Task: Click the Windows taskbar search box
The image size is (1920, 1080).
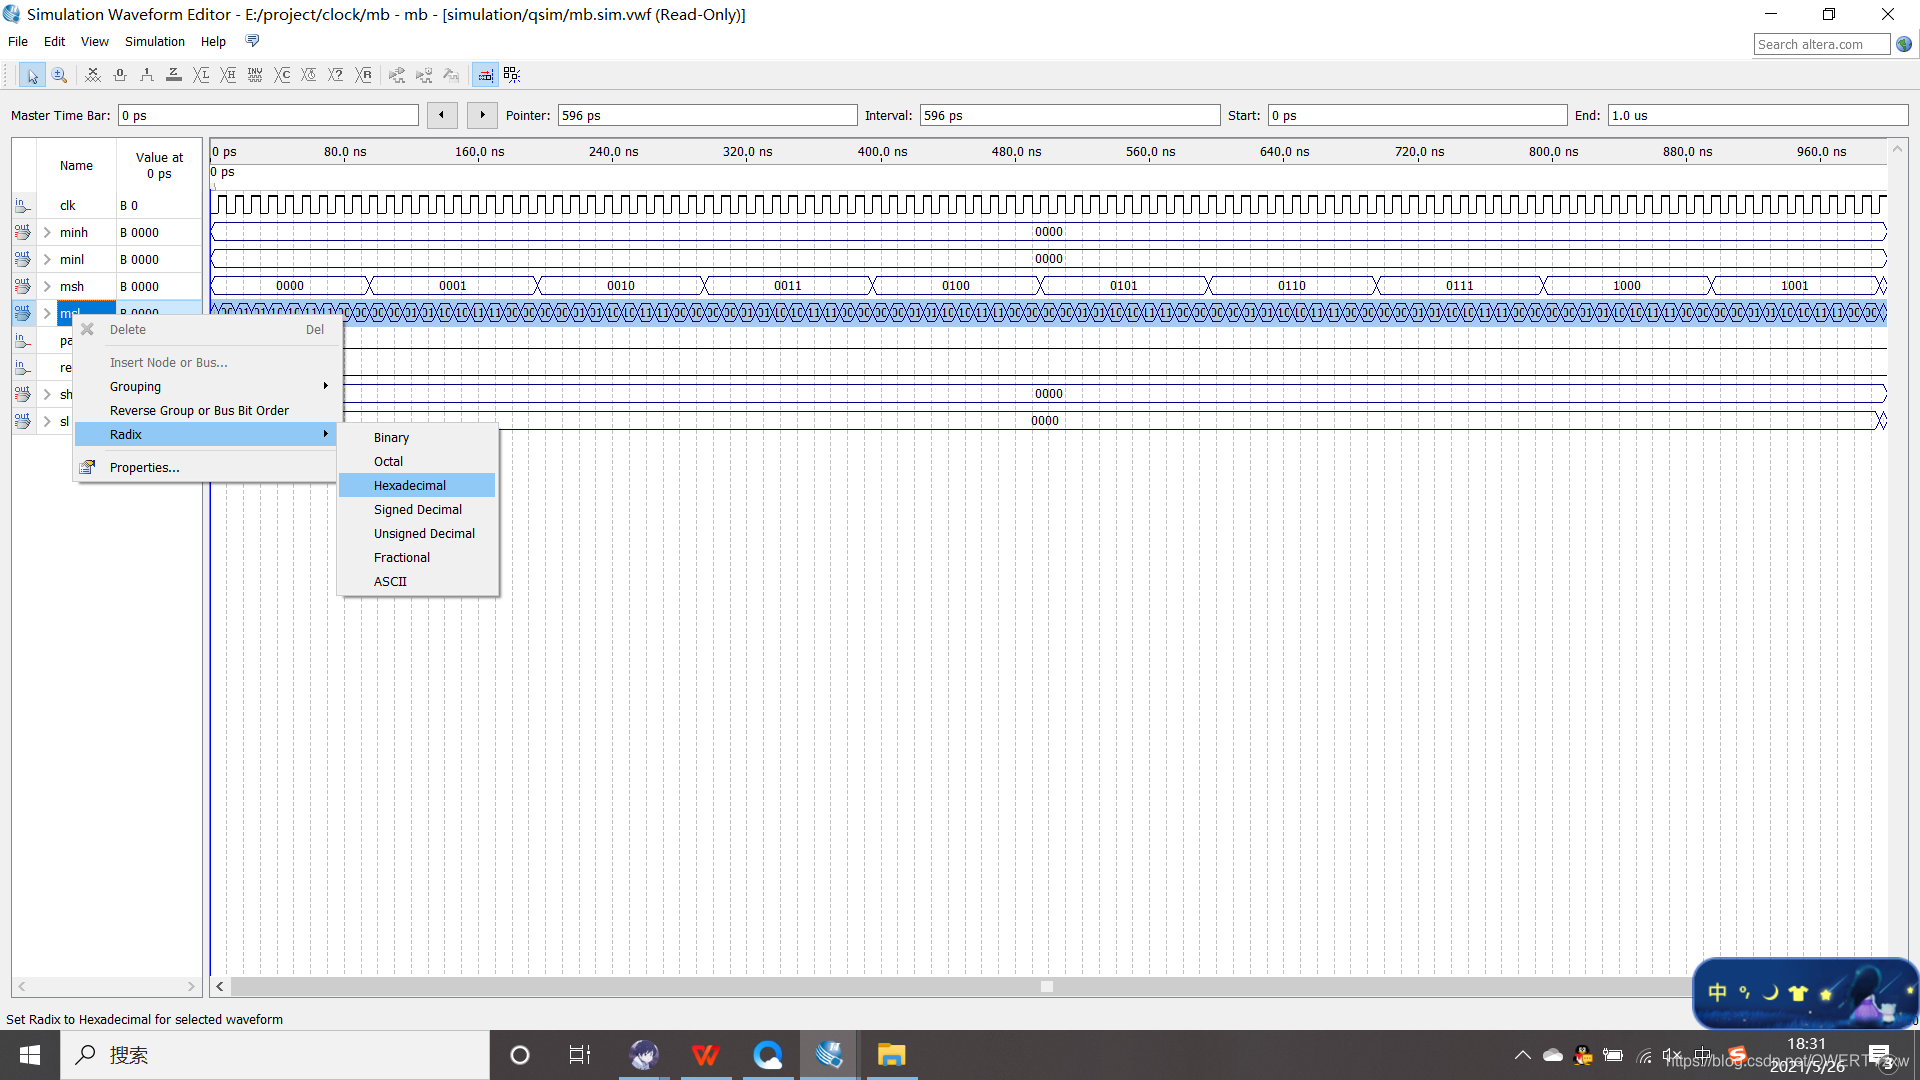Action: tap(275, 1055)
